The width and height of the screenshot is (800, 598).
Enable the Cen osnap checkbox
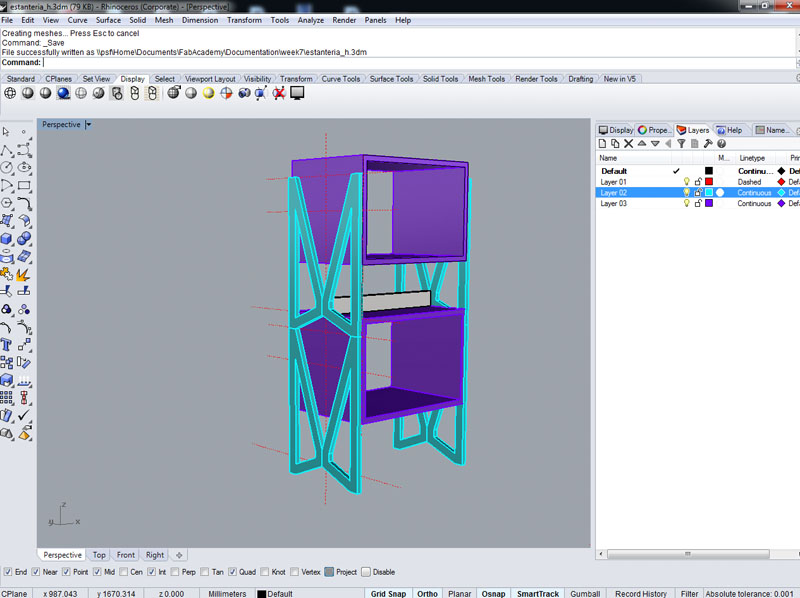(x=123, y=572)
